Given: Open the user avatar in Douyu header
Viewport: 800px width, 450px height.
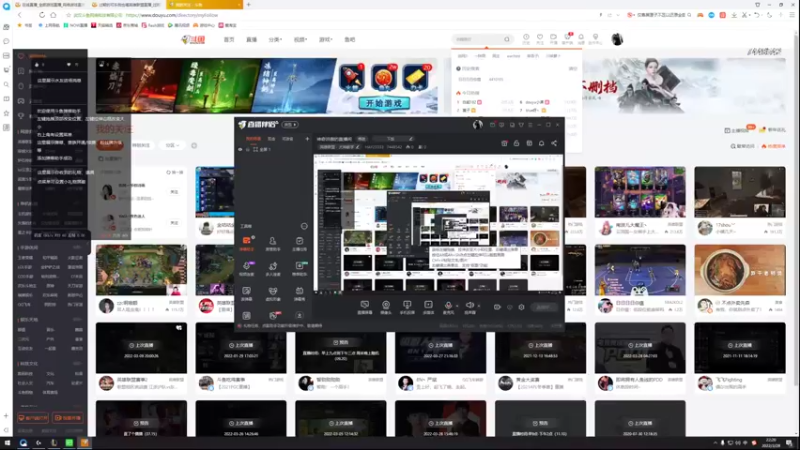Looking at the screenshot, I should tap(617, 39).
